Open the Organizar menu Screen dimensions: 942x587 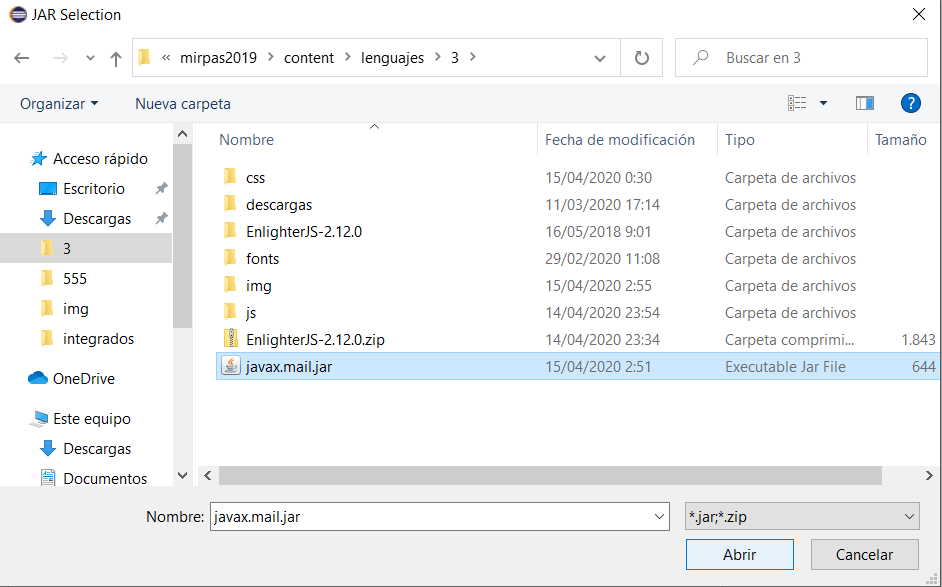click(x=59, y=103)
